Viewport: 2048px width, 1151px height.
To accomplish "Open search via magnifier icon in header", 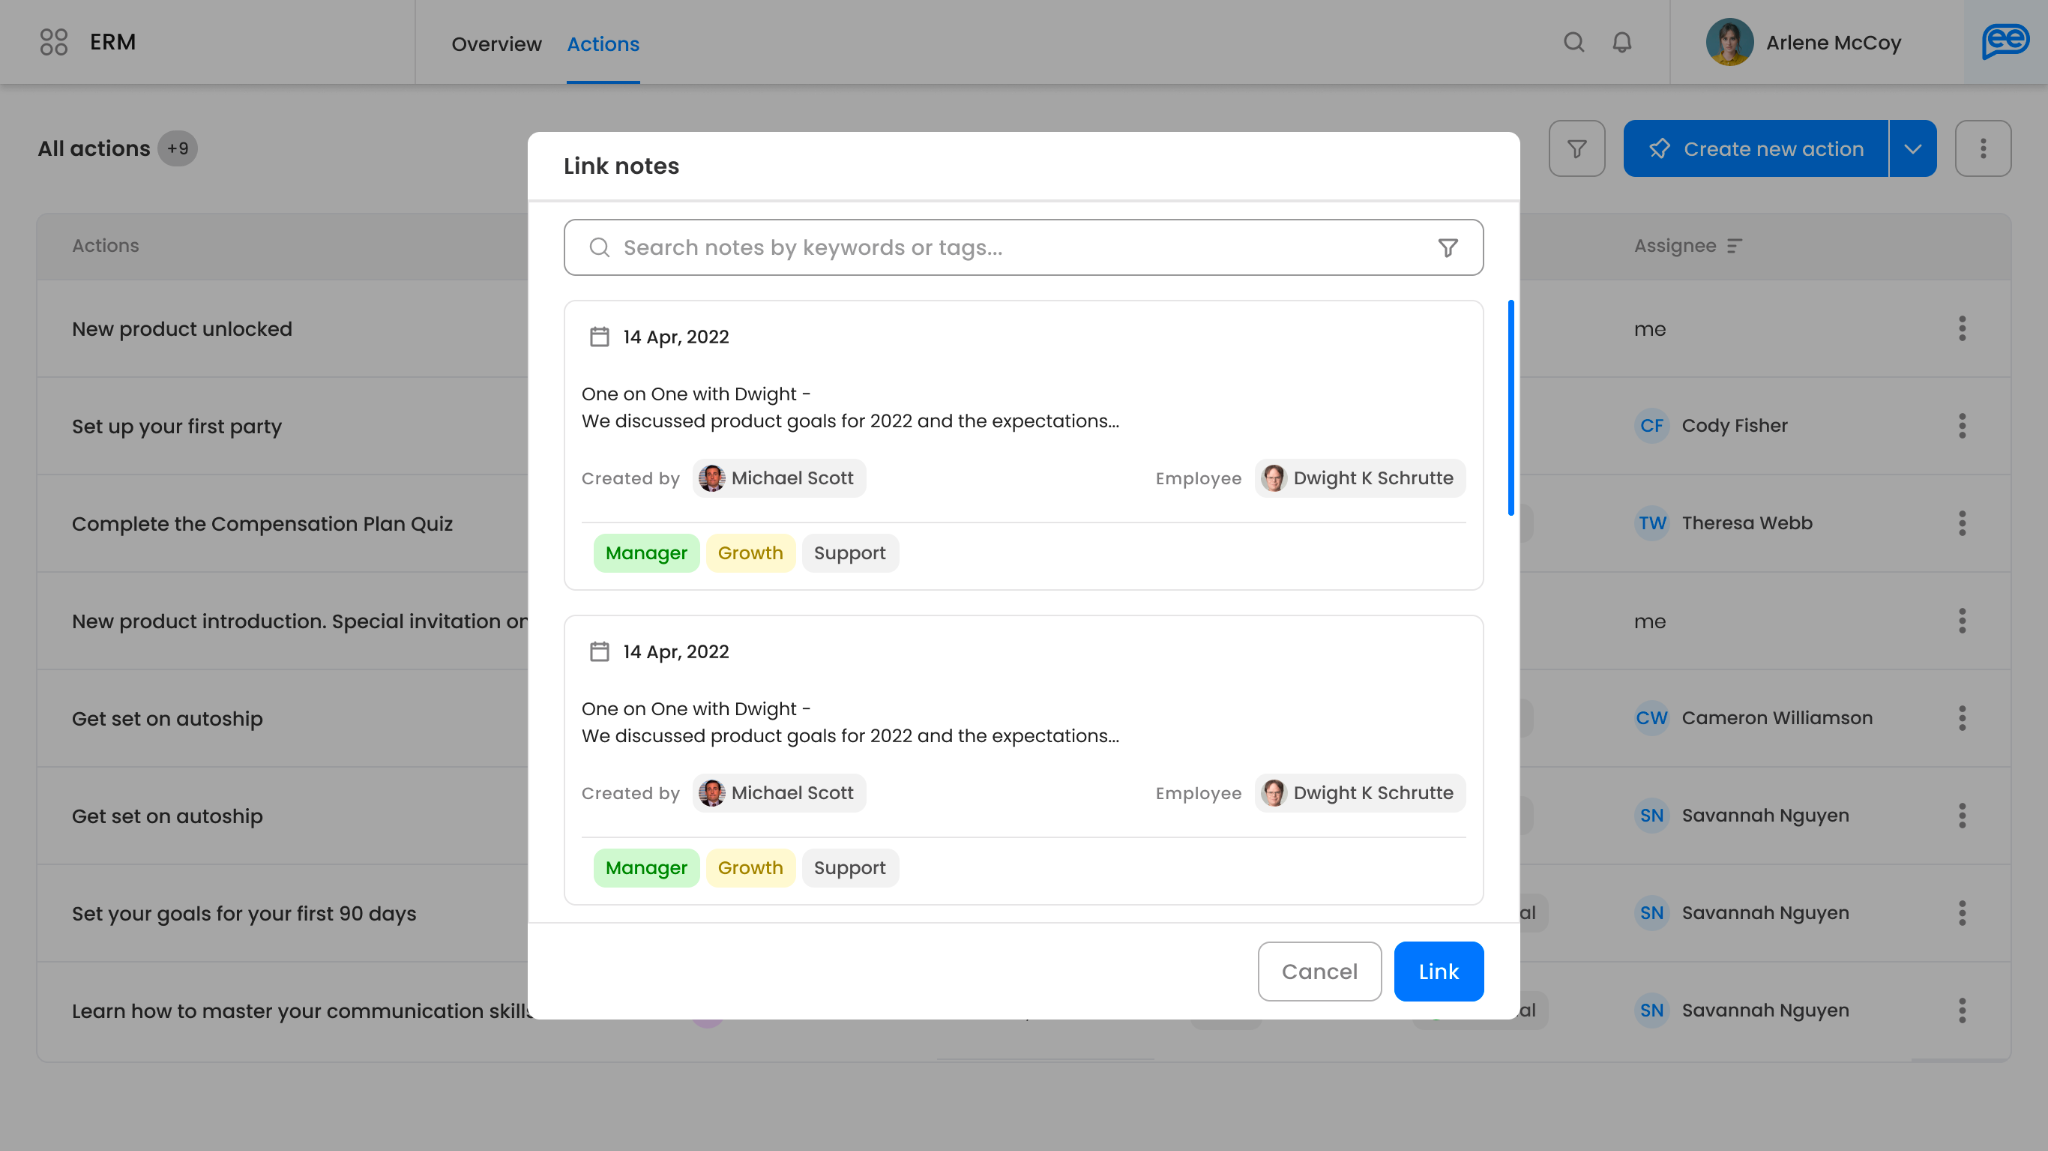I will [x=1574, y=42].
